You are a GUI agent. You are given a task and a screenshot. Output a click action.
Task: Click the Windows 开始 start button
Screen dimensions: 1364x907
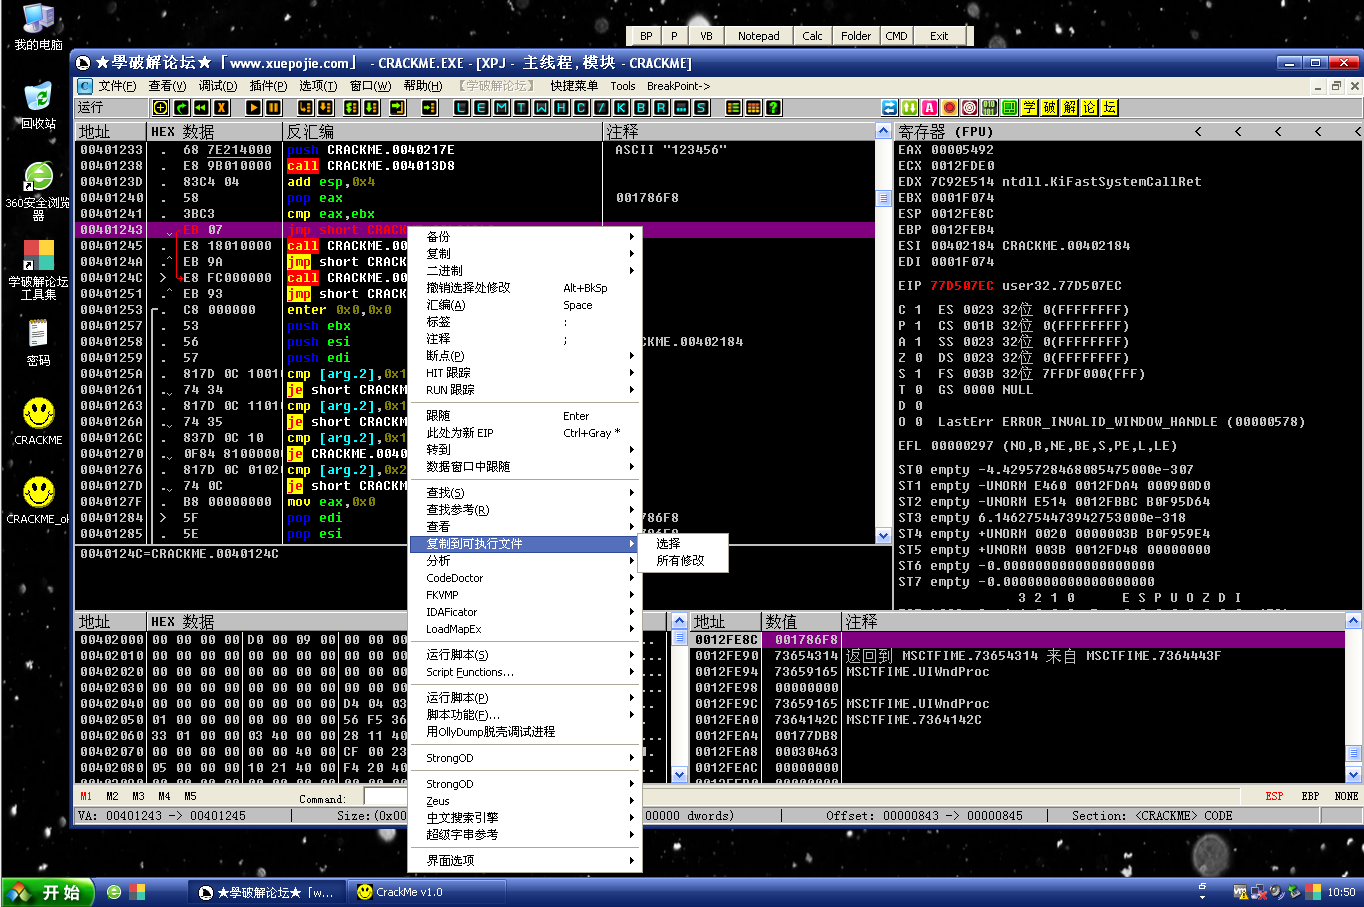(x=48, y=892)
